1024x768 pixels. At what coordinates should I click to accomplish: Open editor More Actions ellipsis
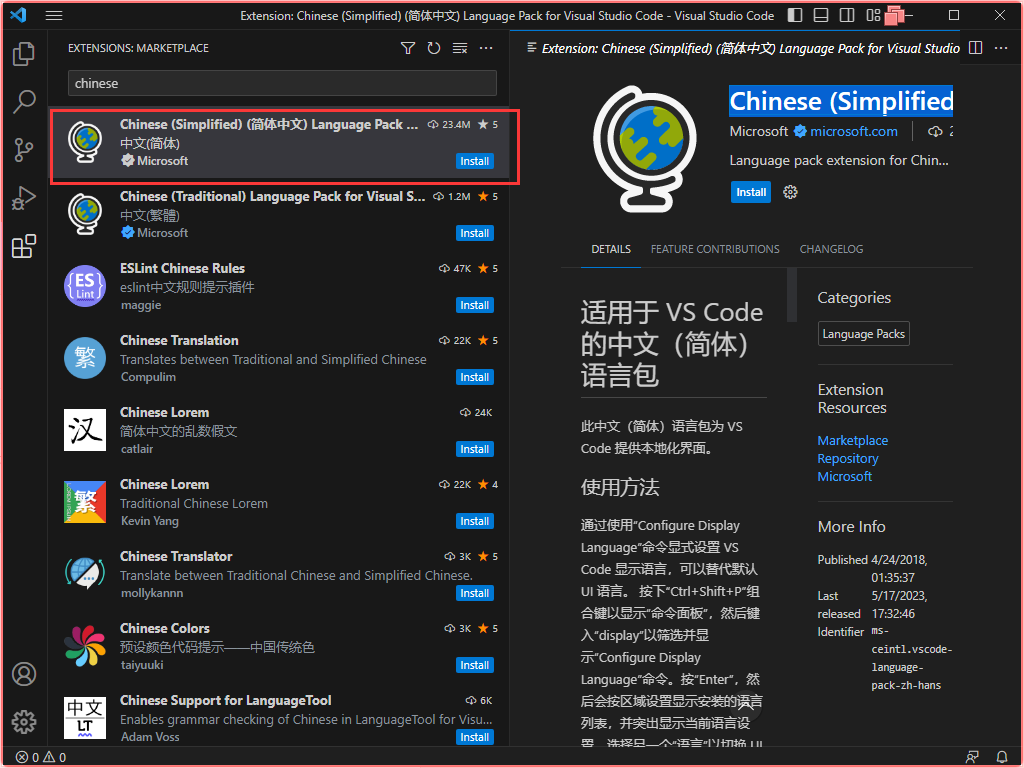click(x=1000, y=48)
